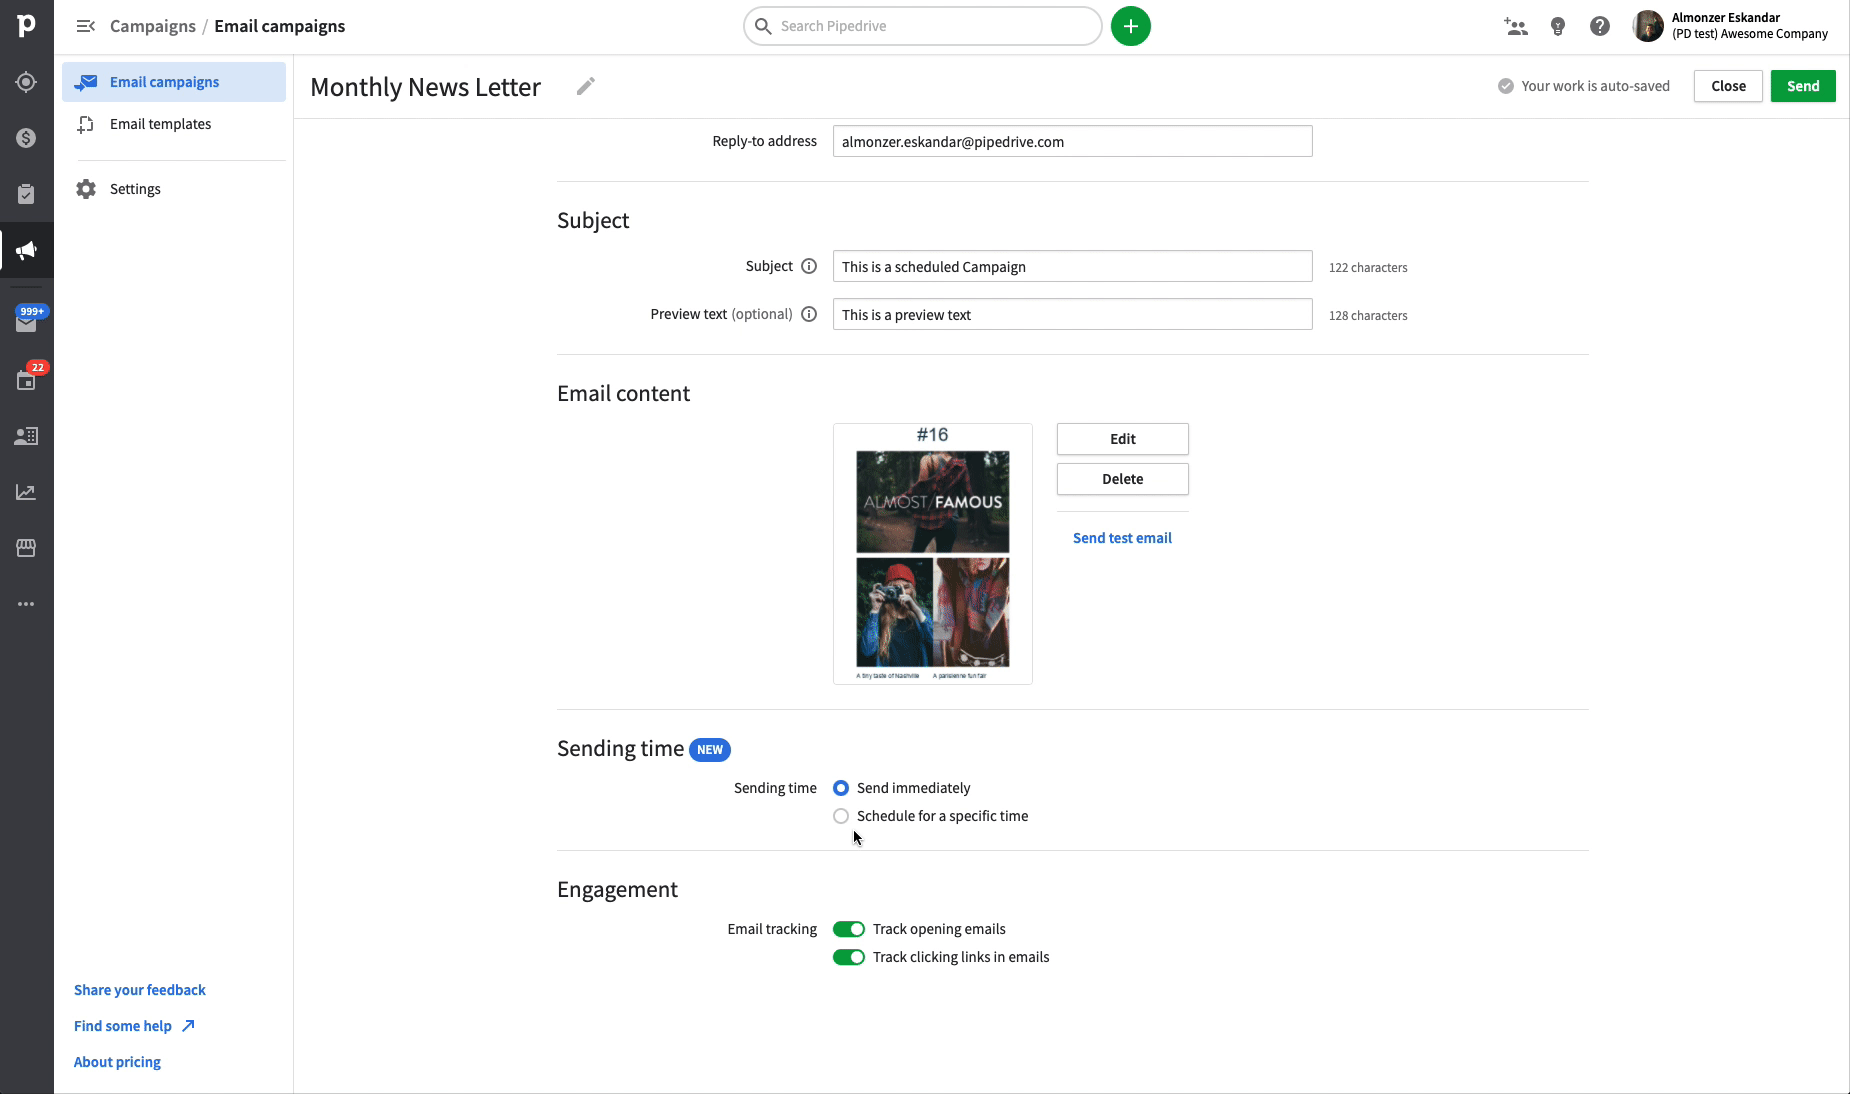
Task: Select the Campaigns megaphone icon
Action: pyautogui.click(x=26, y=250)
